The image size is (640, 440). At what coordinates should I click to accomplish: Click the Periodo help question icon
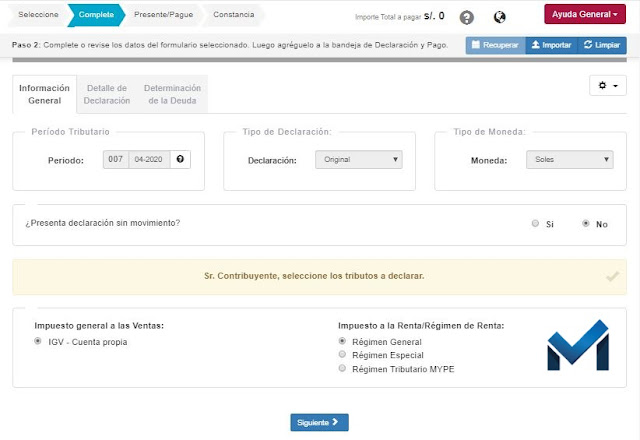(x=180, y=159)
